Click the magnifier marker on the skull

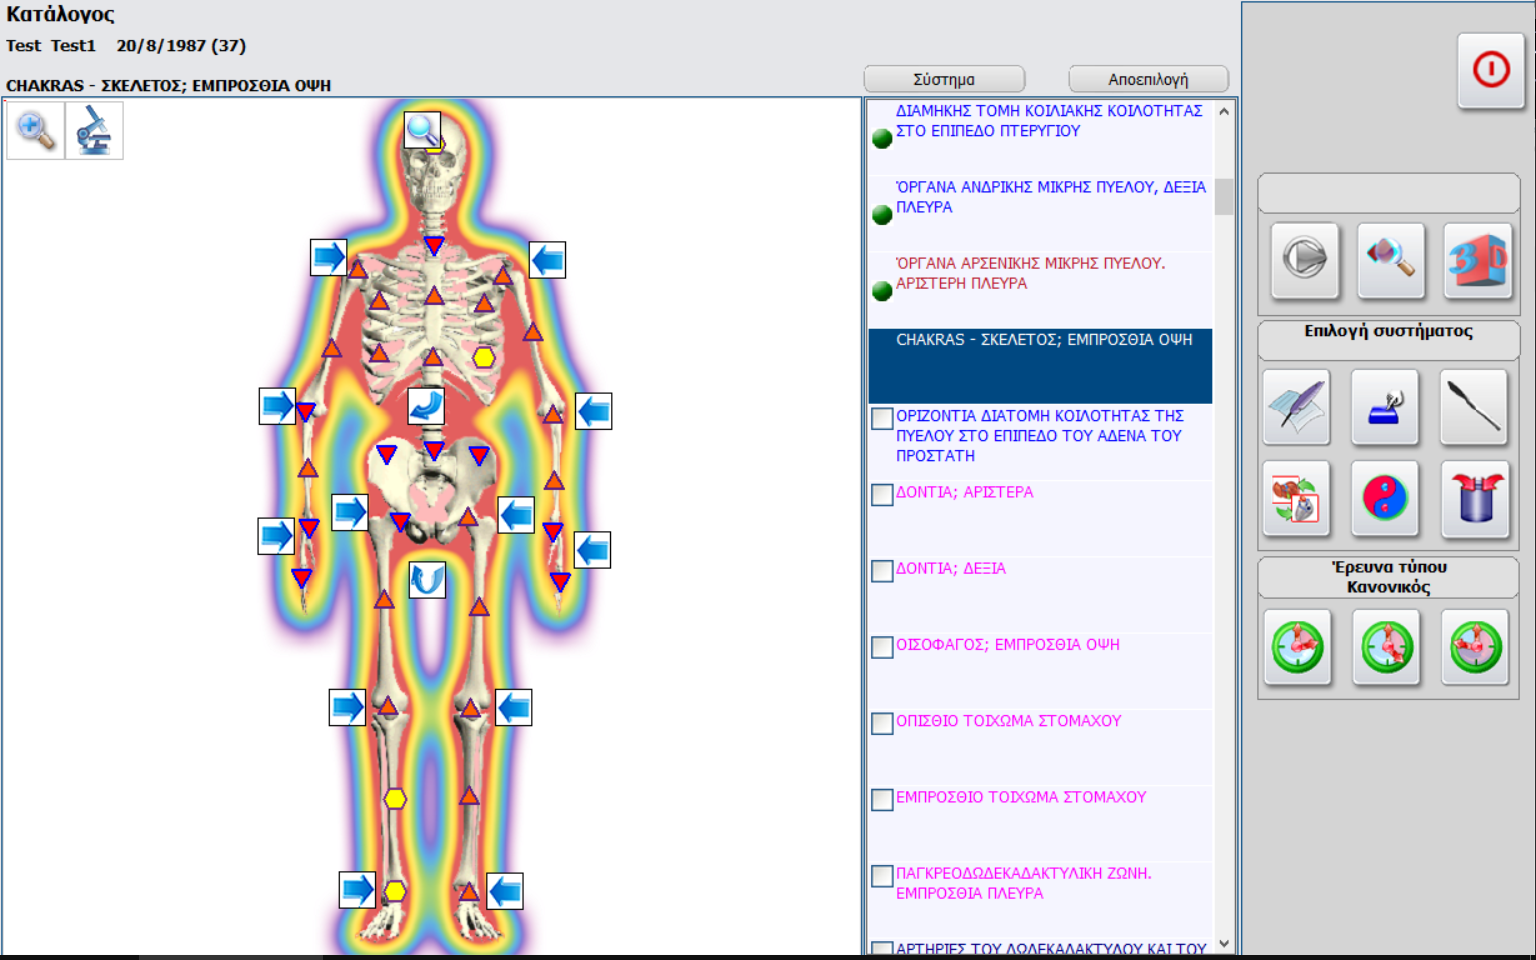[422, 130]
